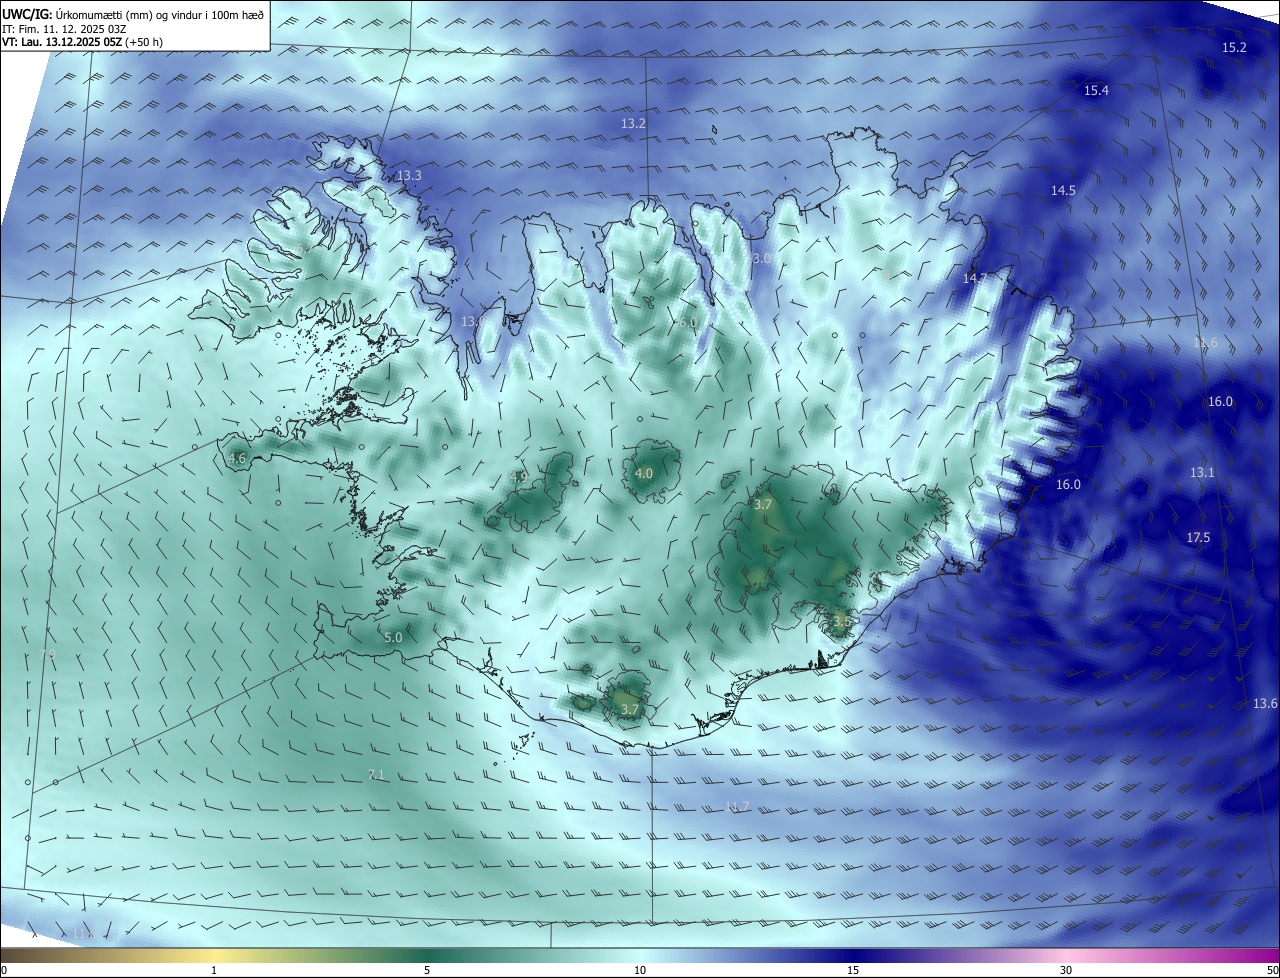The height and width of the screenshot is (978, 1280).
Task: Click the 14.5 value label on the map
Action: 1063,191
